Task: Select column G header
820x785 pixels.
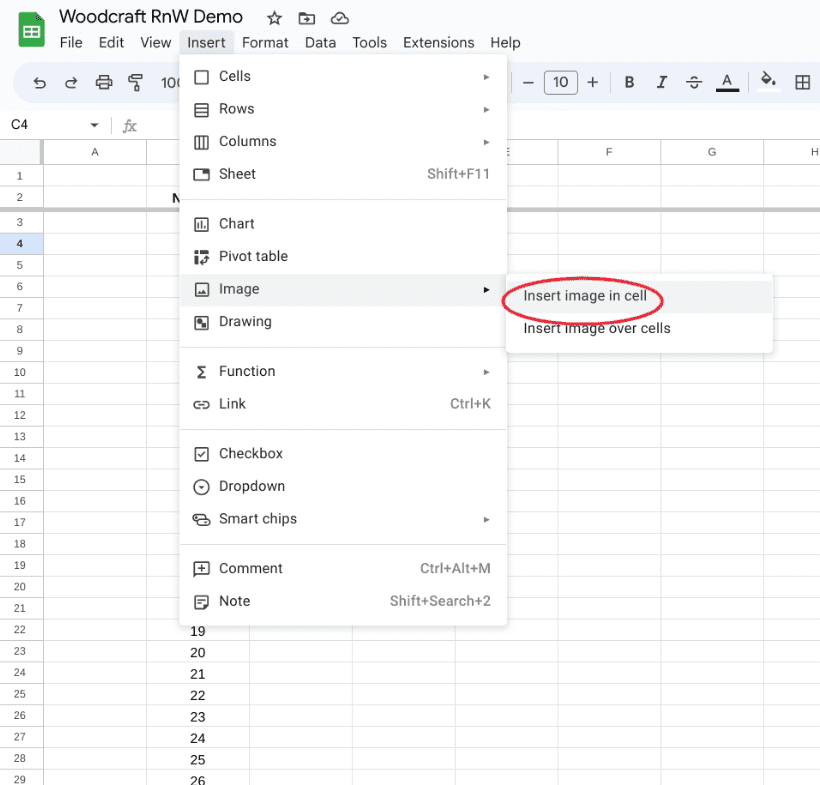Action: click(712, 152)
